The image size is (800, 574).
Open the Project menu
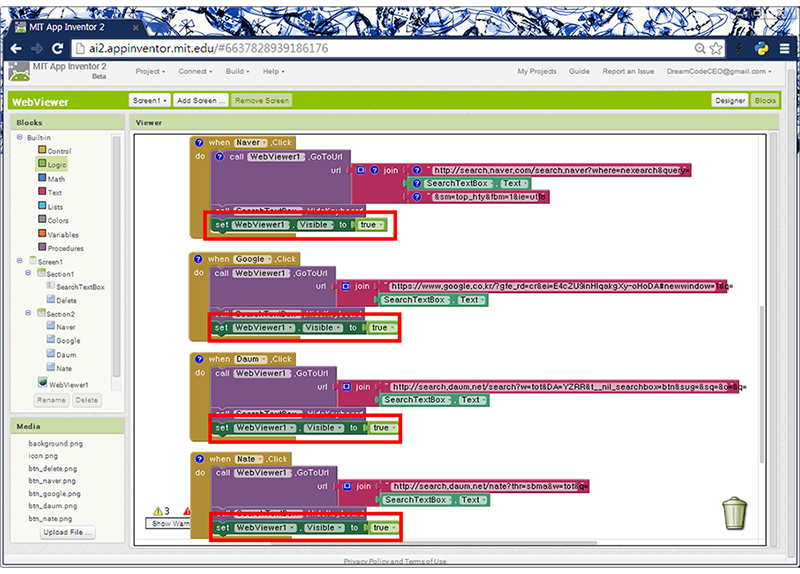(x=150, y=71)
